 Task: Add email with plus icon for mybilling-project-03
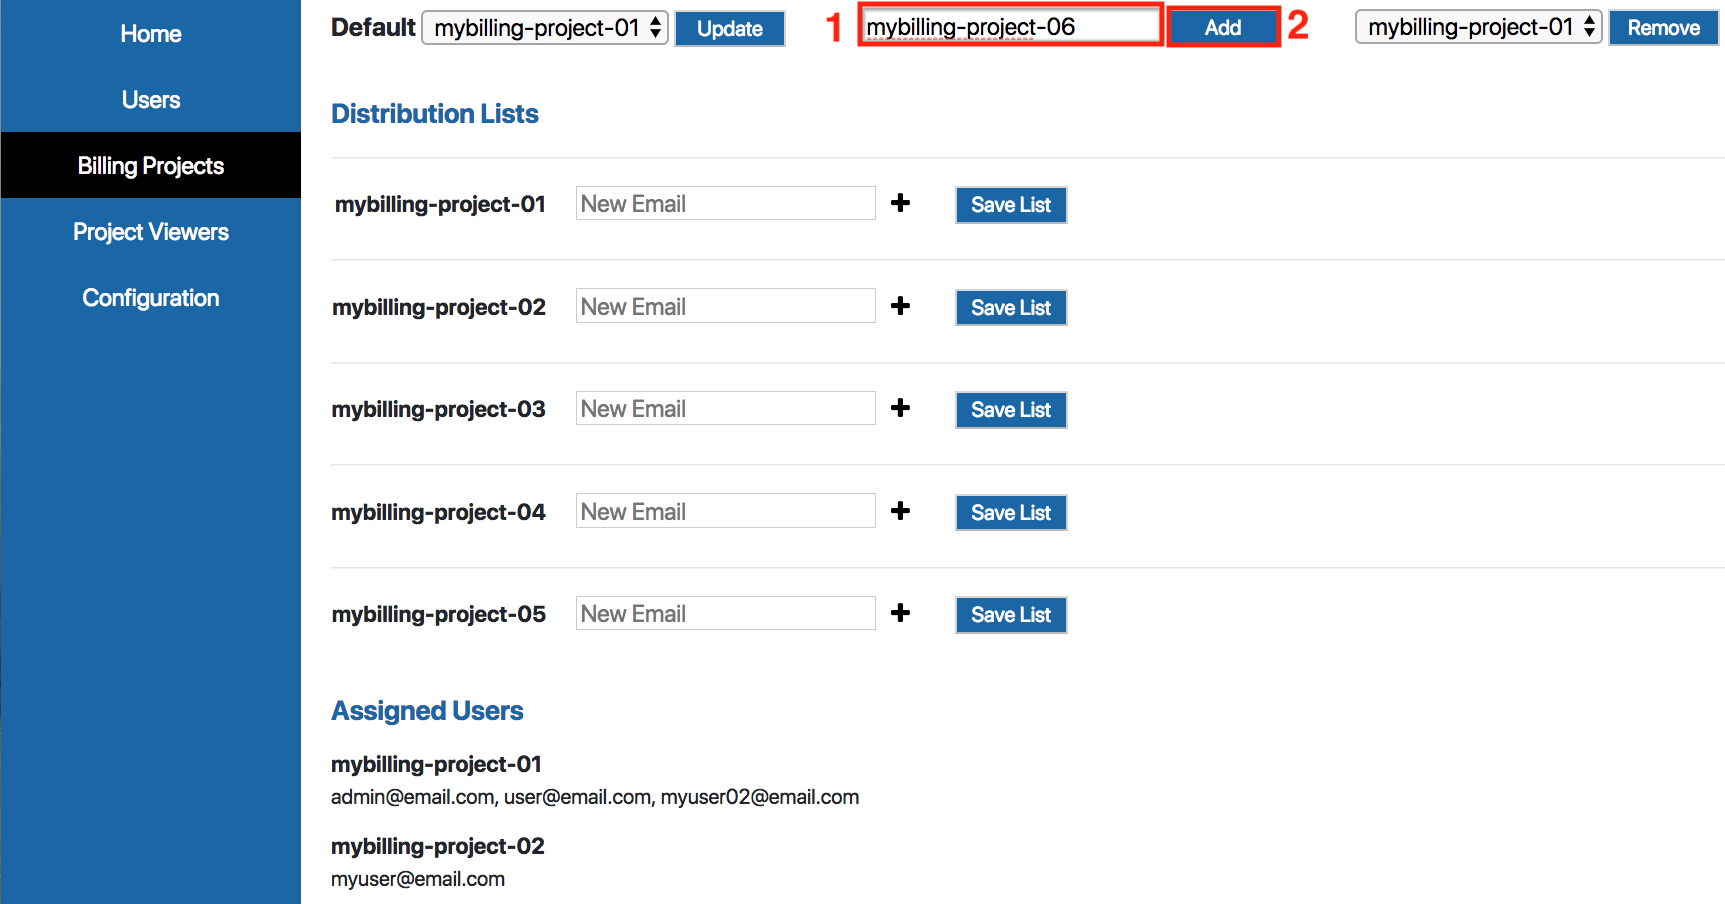(900, 408)
